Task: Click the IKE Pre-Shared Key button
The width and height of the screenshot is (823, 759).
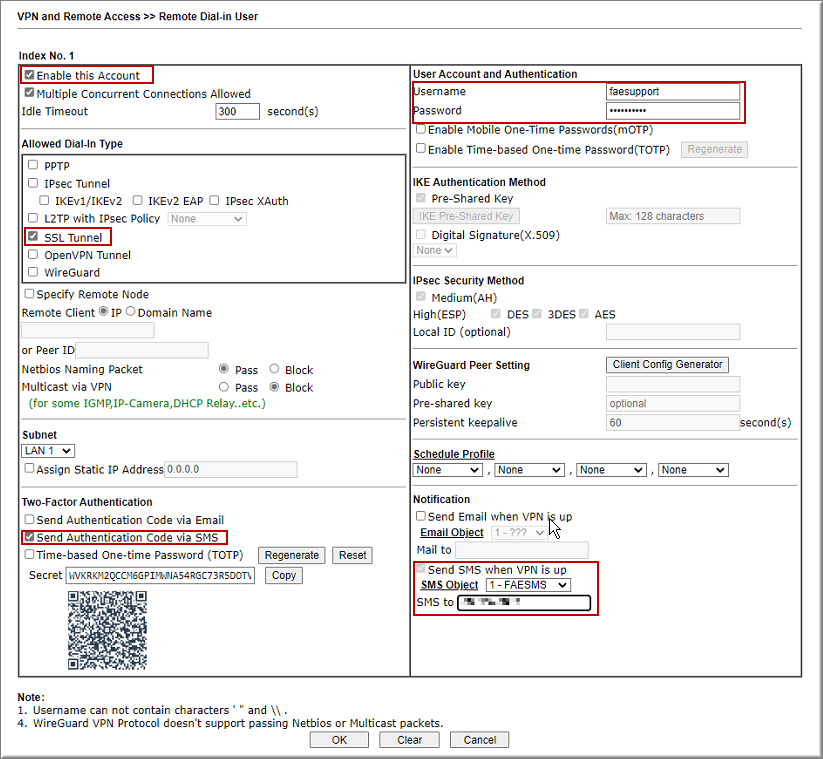Action: tap(466, 216)
